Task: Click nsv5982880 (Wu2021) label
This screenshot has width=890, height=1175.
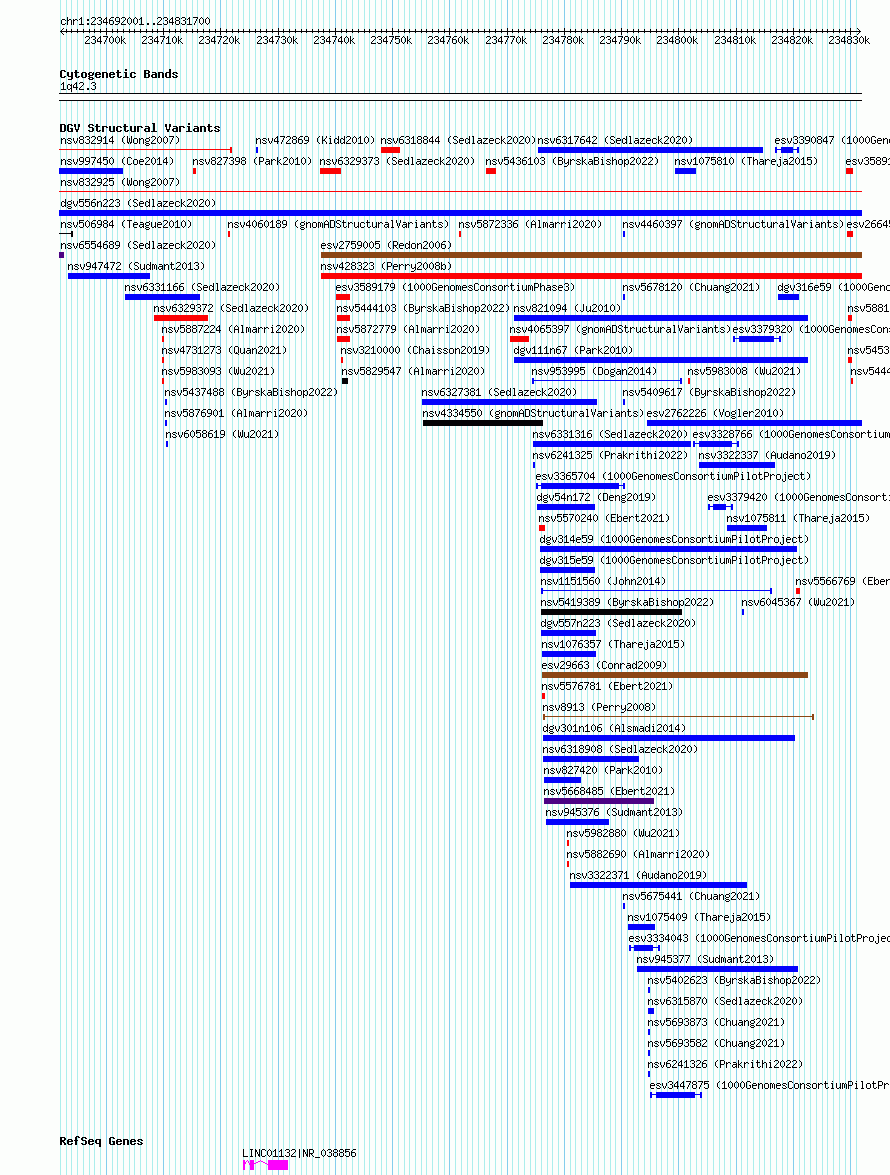Action: (x=623, y=833)
